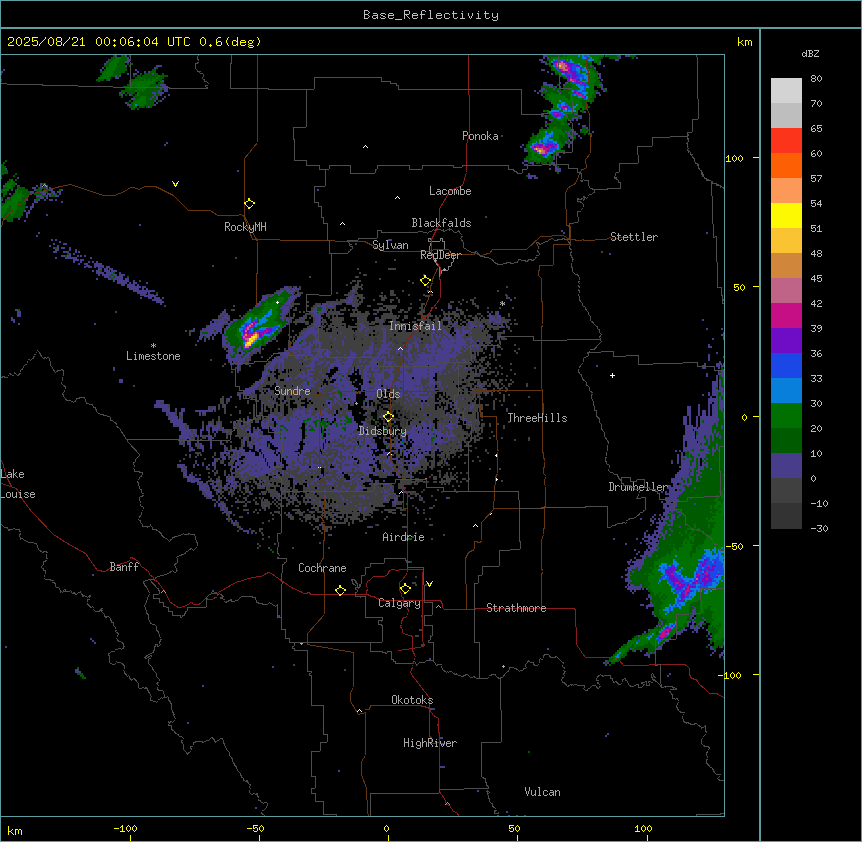862x842 pixels.
Task: Click the white asterisk east of Innisfail
Action: click(x=502, y=303)
